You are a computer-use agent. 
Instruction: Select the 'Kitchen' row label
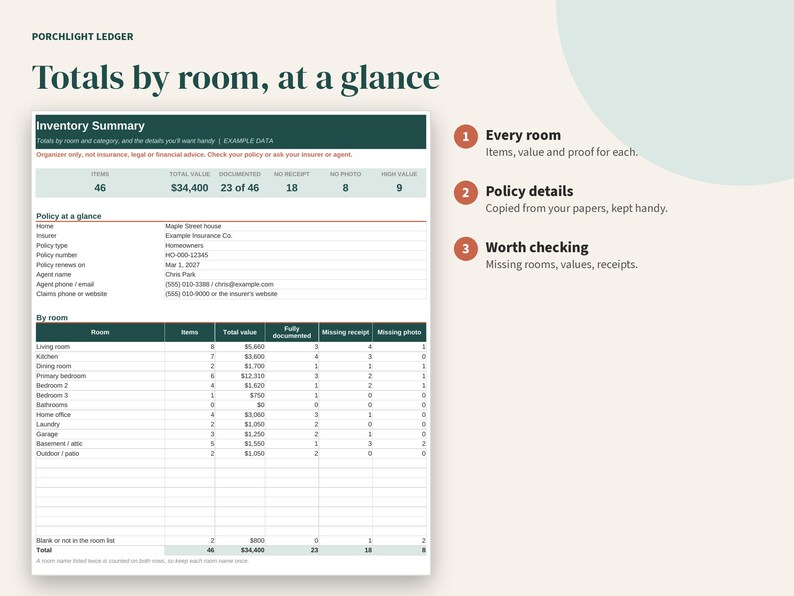pyautogui.click(x=47, y=356)
